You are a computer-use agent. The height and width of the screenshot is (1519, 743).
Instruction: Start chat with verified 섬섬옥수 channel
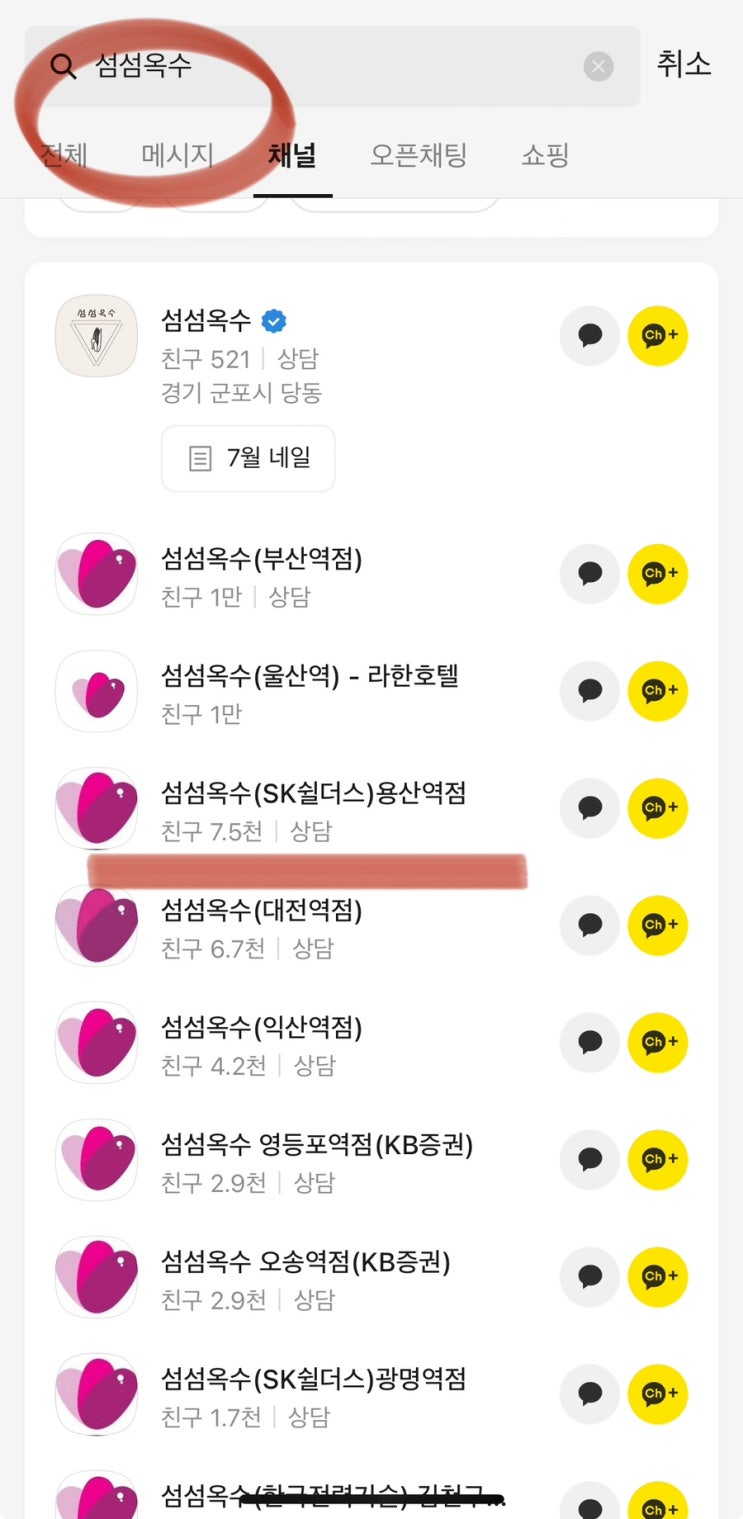590,336
